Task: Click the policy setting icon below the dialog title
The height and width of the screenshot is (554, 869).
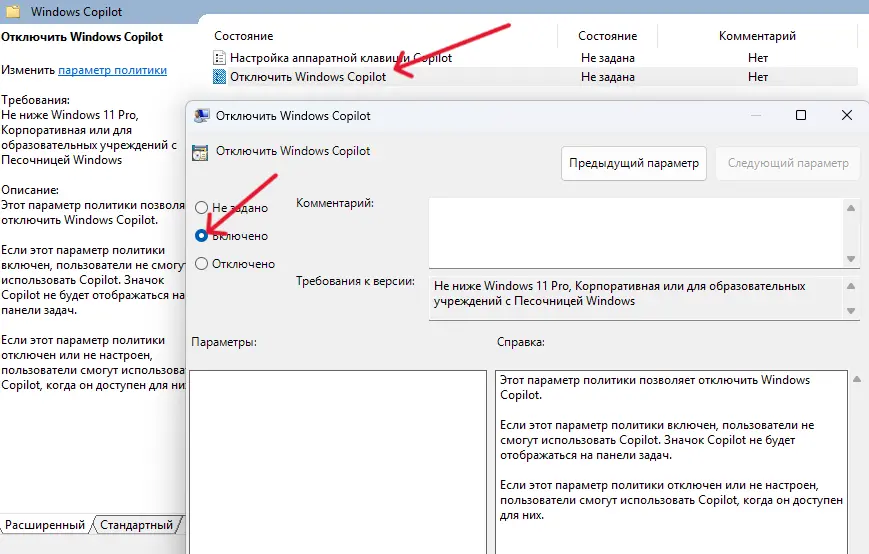Action: point(200,152)
